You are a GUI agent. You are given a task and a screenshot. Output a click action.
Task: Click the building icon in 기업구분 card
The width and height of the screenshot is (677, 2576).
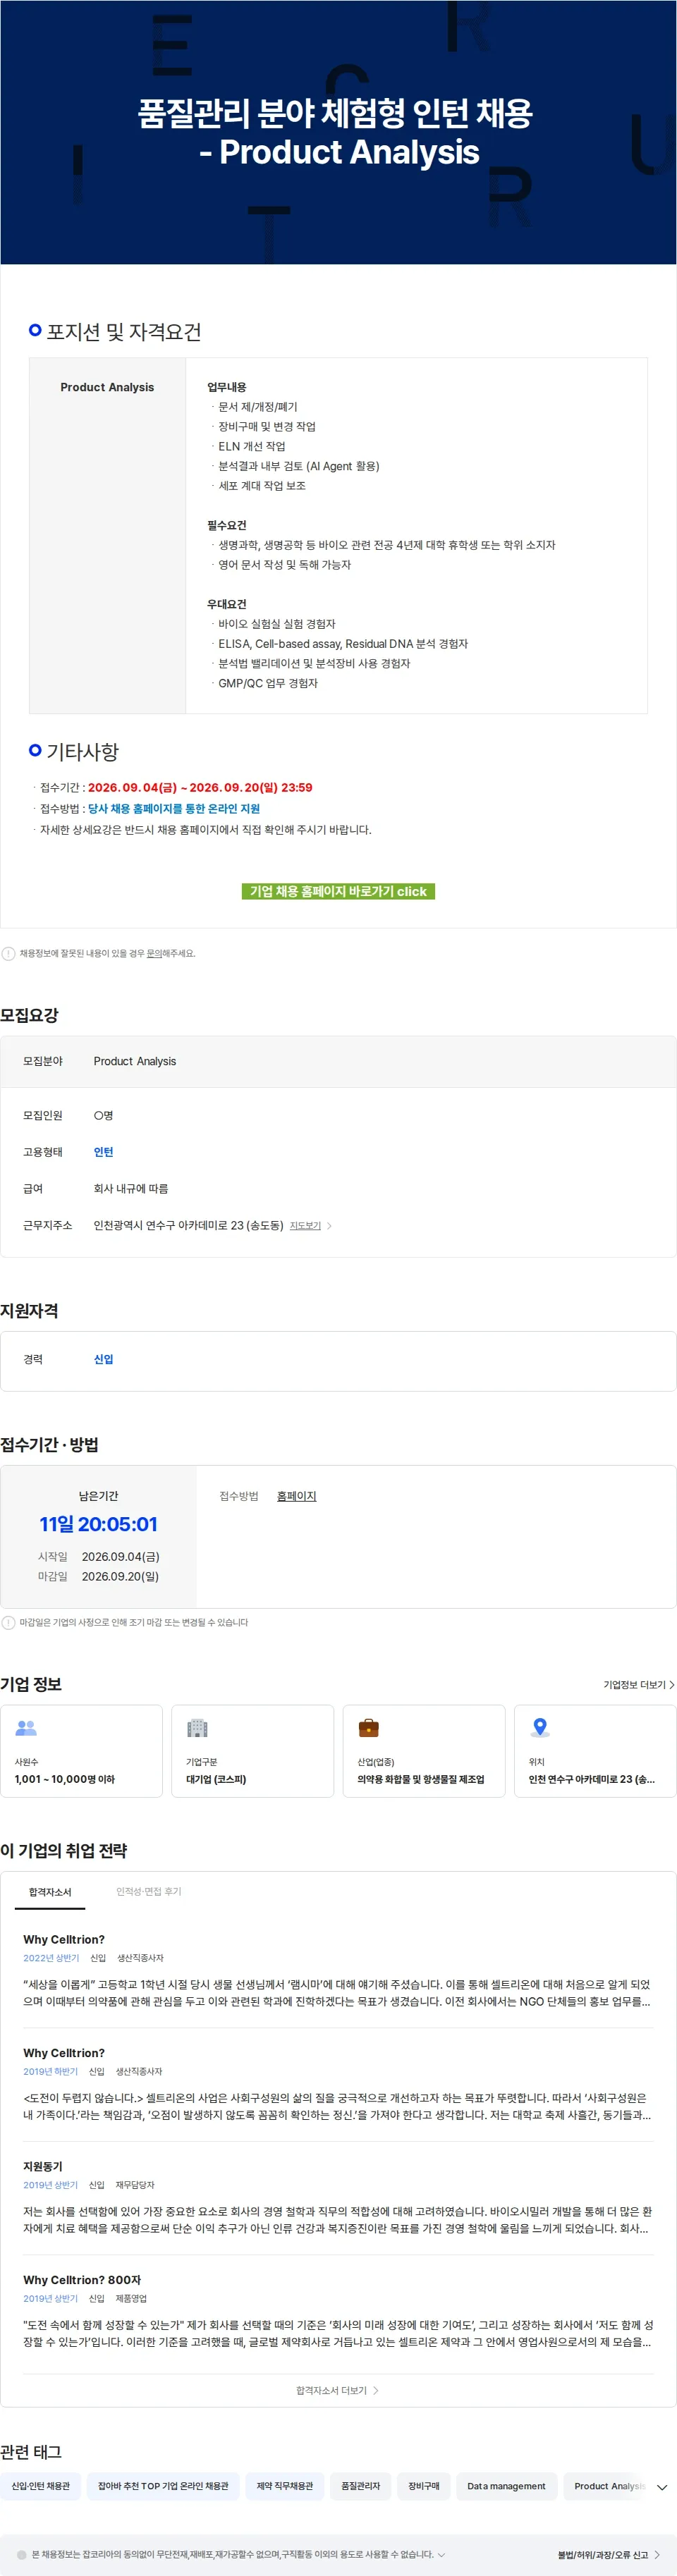pos(197,1727)
